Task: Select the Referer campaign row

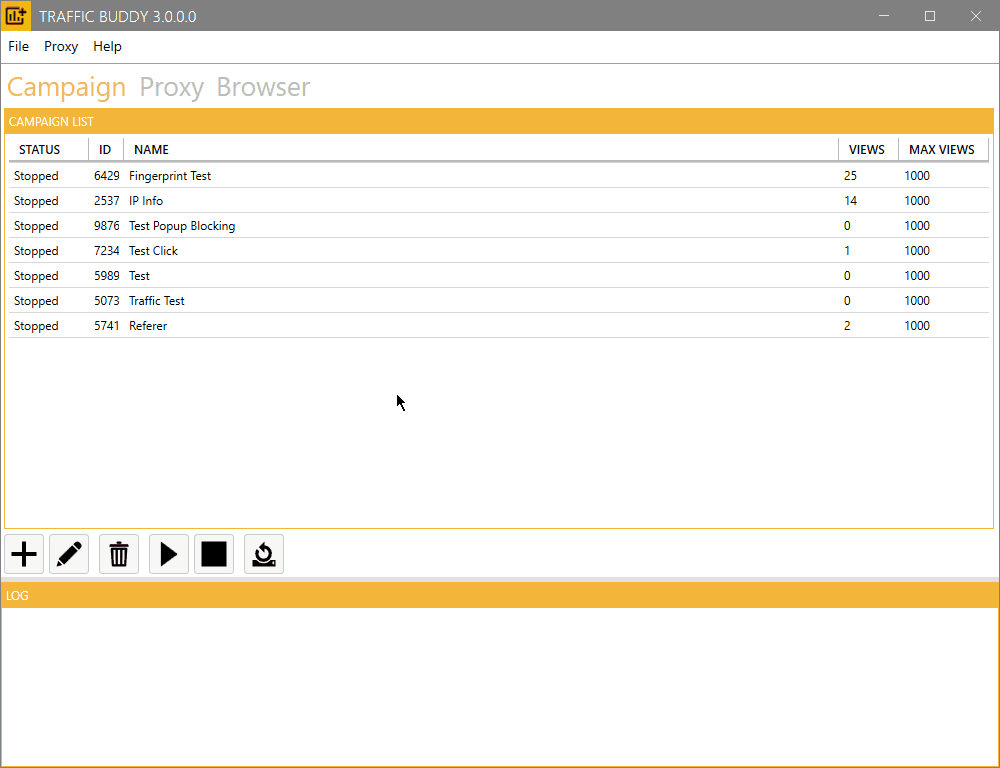Action: [148, 326]
